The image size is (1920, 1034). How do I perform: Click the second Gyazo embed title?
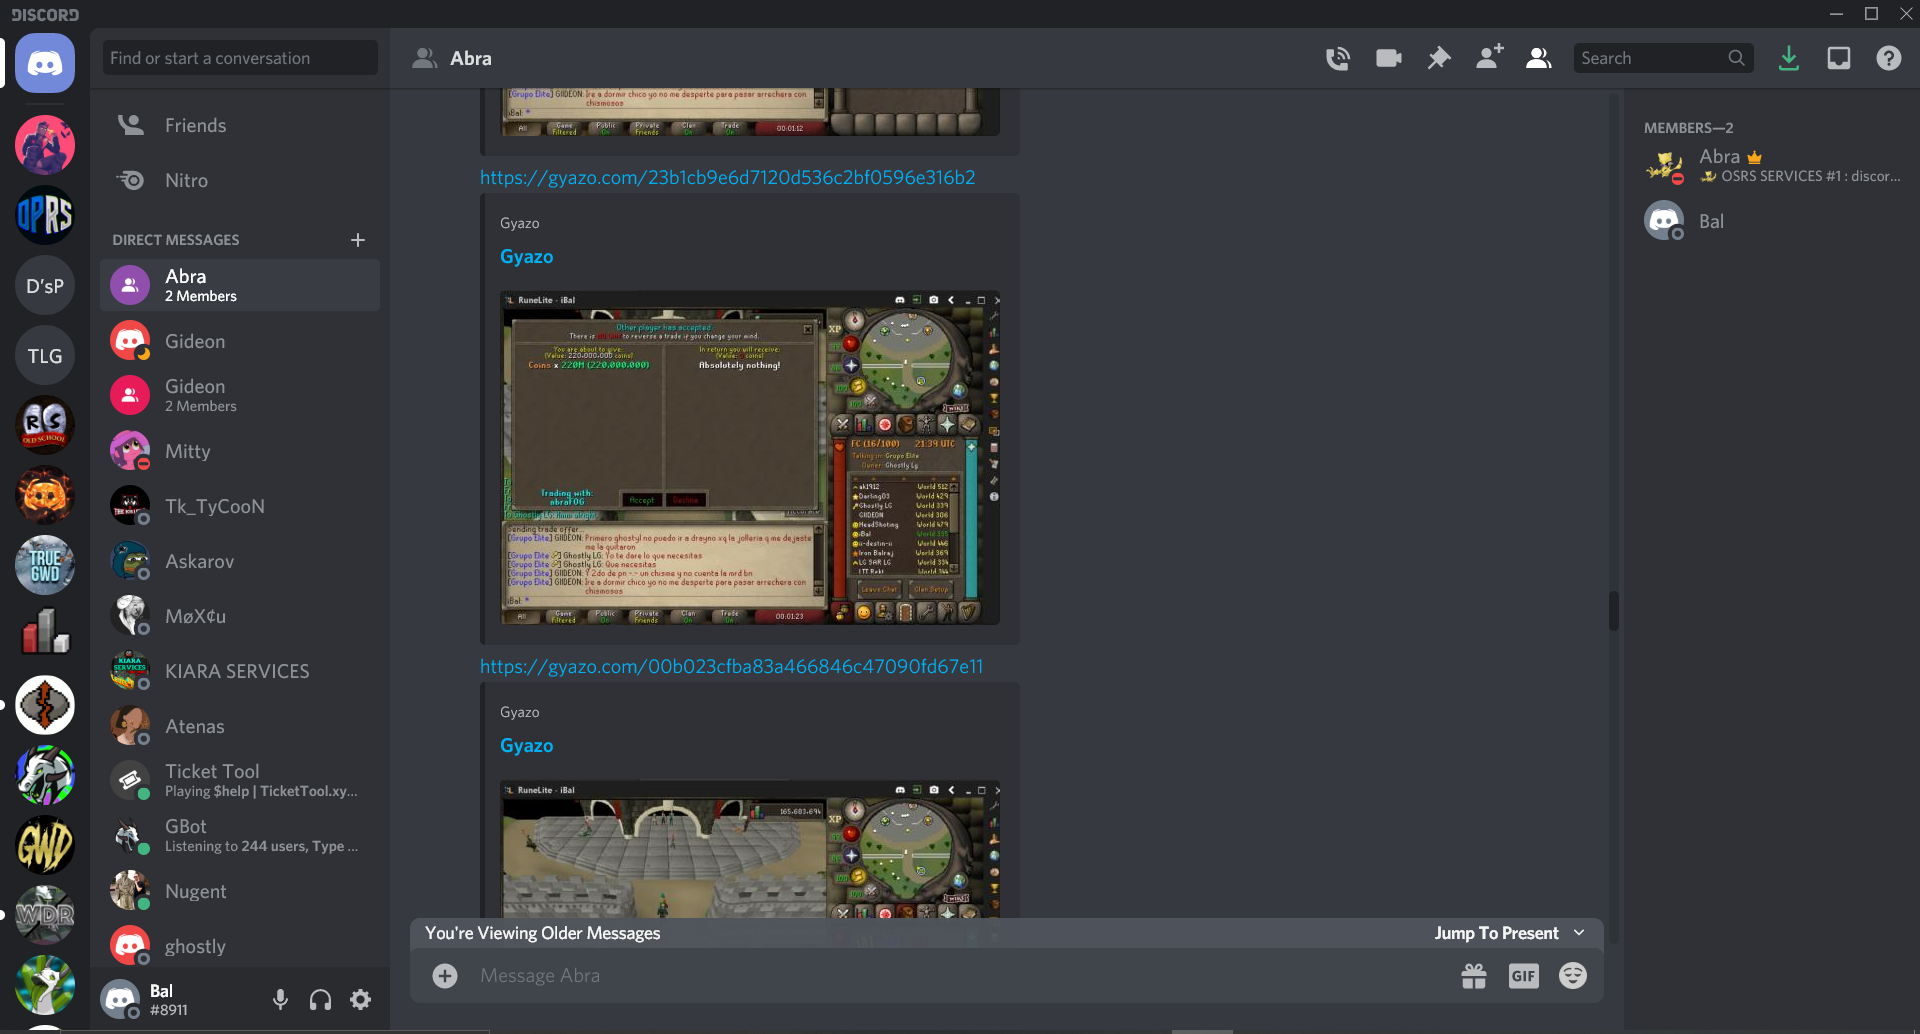(526, 746)
